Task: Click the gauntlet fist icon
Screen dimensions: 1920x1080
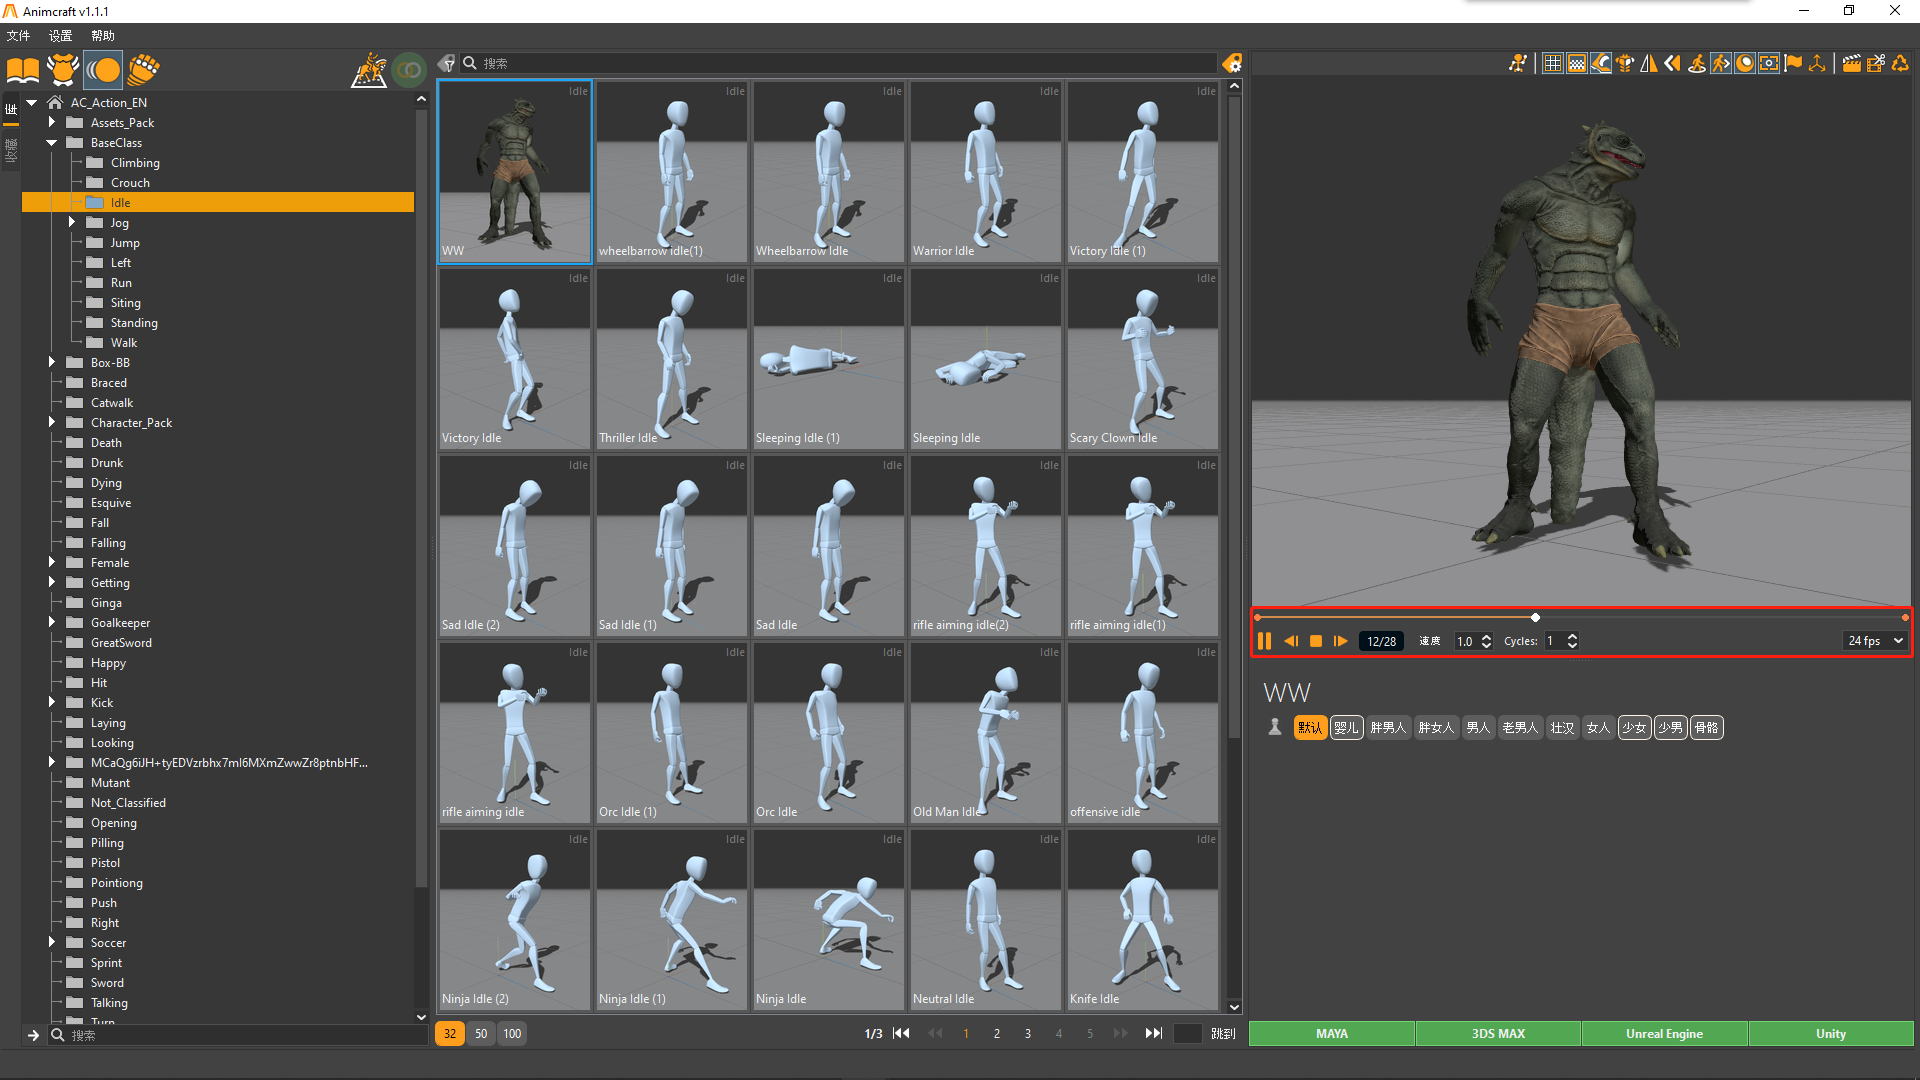Action: (143, 70)
